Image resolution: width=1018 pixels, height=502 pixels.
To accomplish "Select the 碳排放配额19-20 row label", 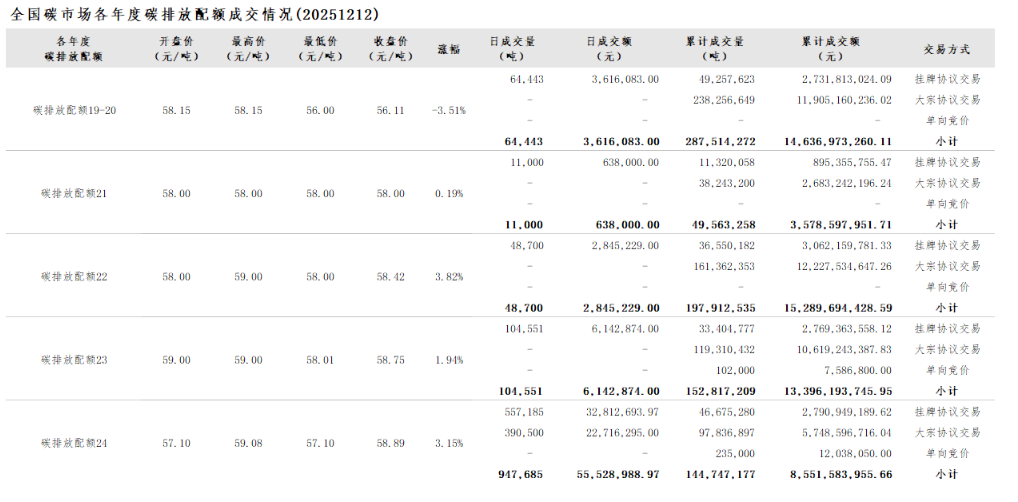I will 75,110.
